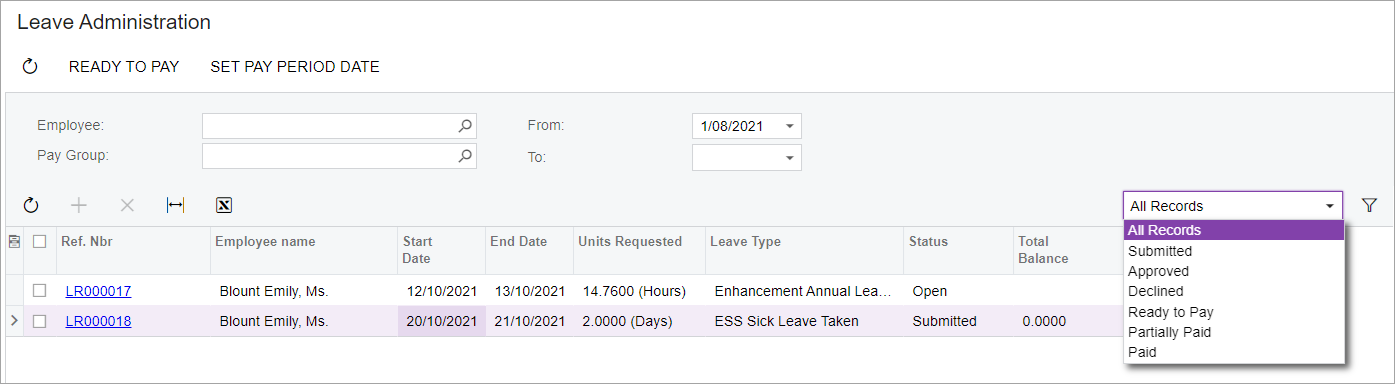Refresh the leave records grid

[x=30, y=205]
